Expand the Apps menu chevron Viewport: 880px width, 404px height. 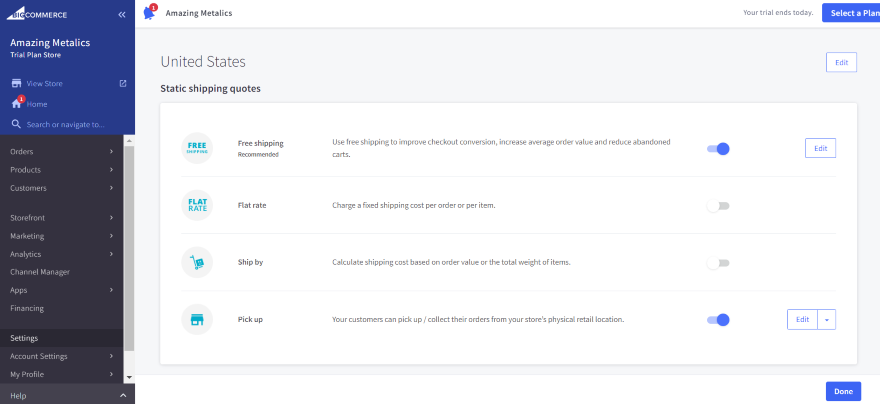[112, 290]
